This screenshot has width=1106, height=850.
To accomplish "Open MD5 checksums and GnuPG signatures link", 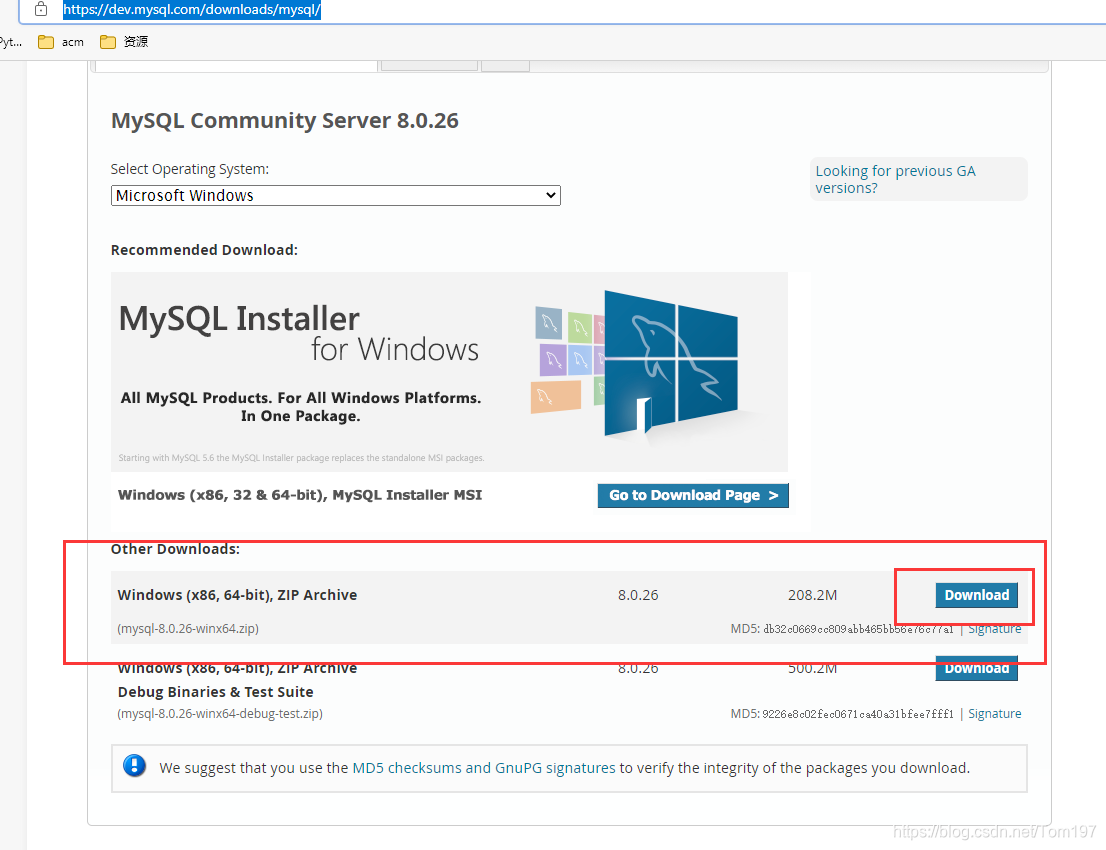I will (x=484, y=767).
